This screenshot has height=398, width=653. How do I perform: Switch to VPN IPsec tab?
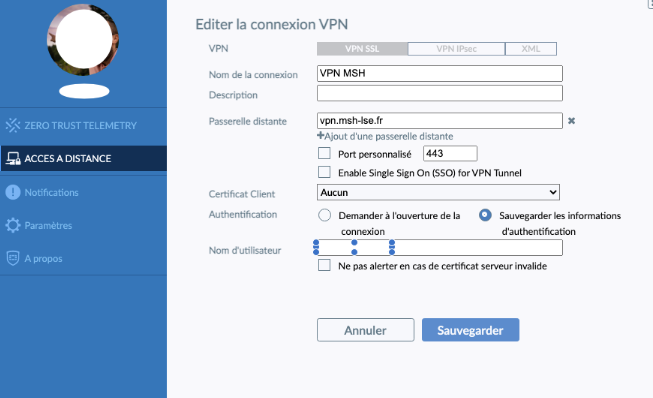pos(456,49)
